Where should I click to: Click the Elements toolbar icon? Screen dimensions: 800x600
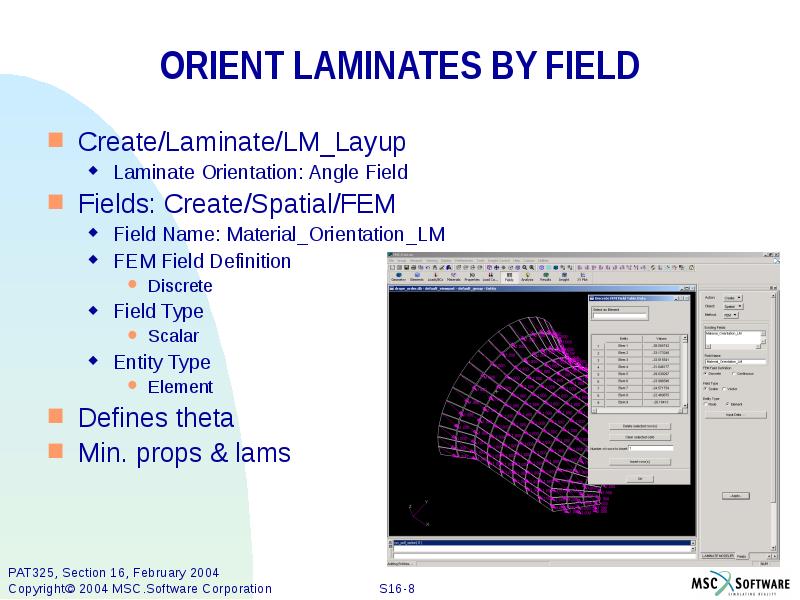416,276
